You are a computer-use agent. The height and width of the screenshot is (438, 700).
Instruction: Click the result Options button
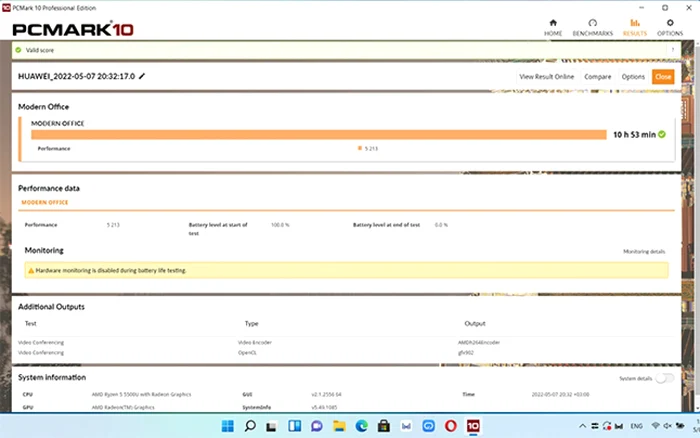(633, 77)
